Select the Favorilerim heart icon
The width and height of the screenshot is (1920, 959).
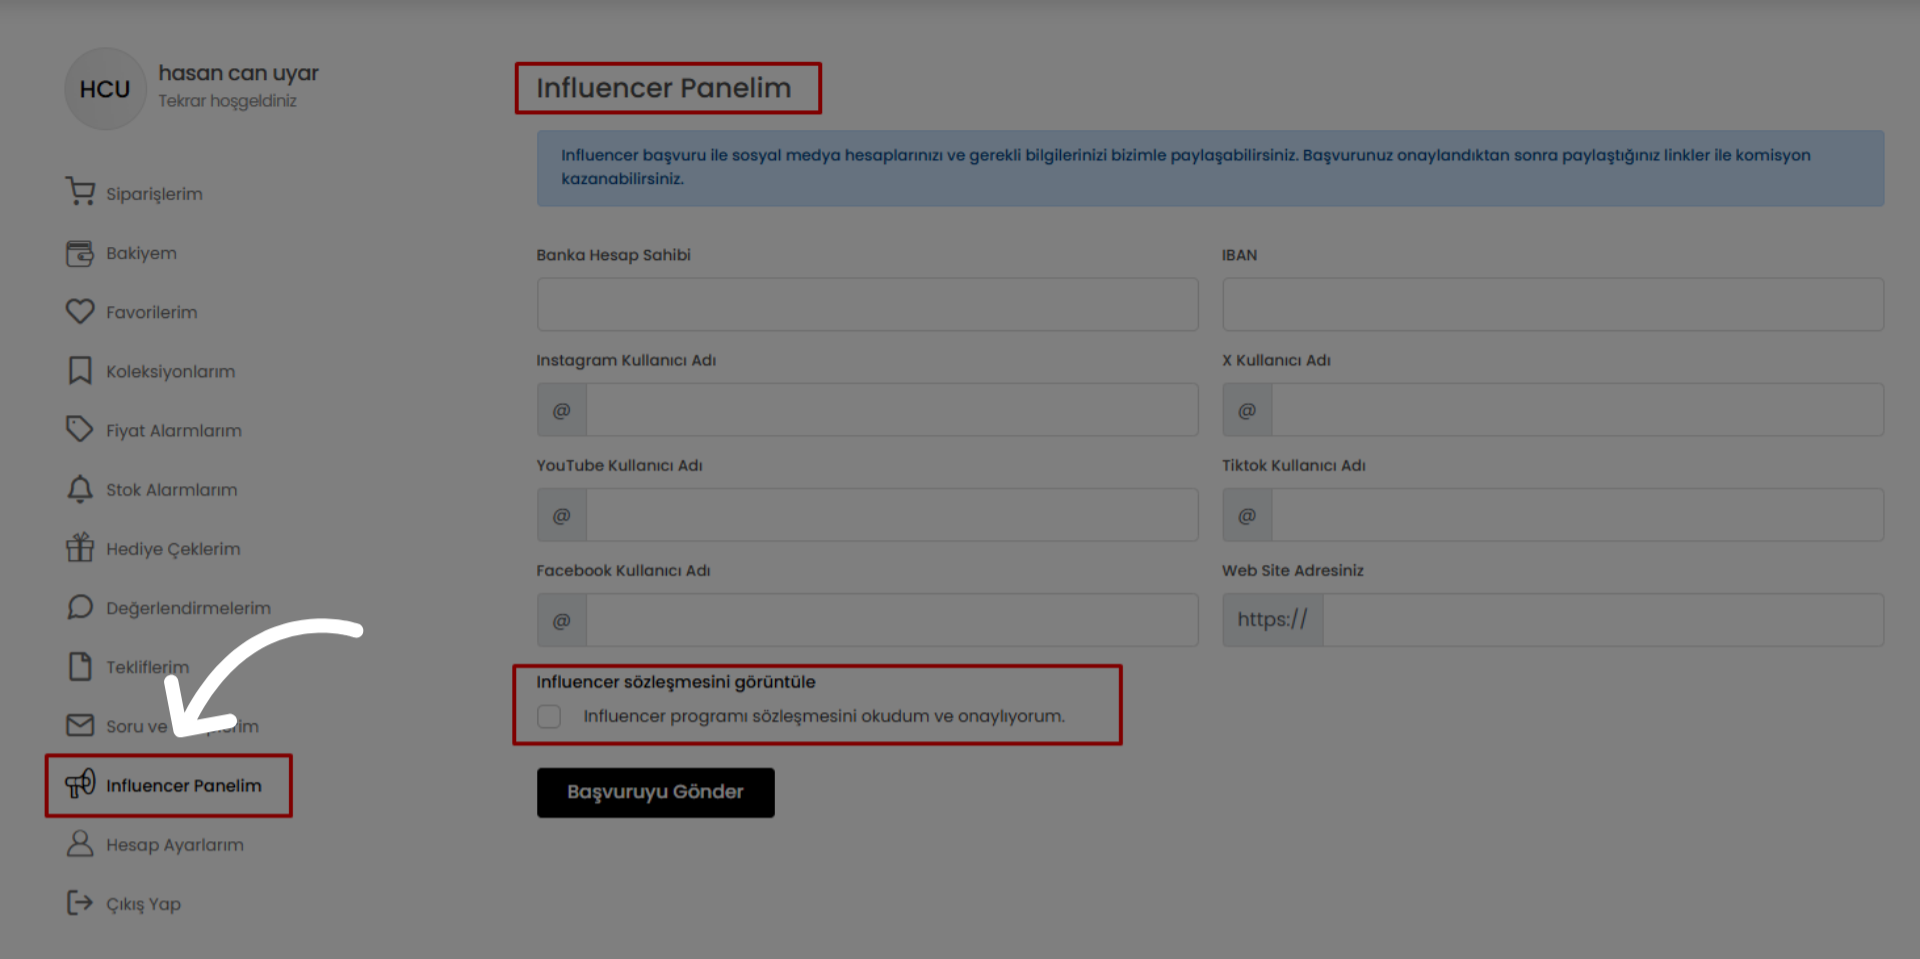click(80, 311)
